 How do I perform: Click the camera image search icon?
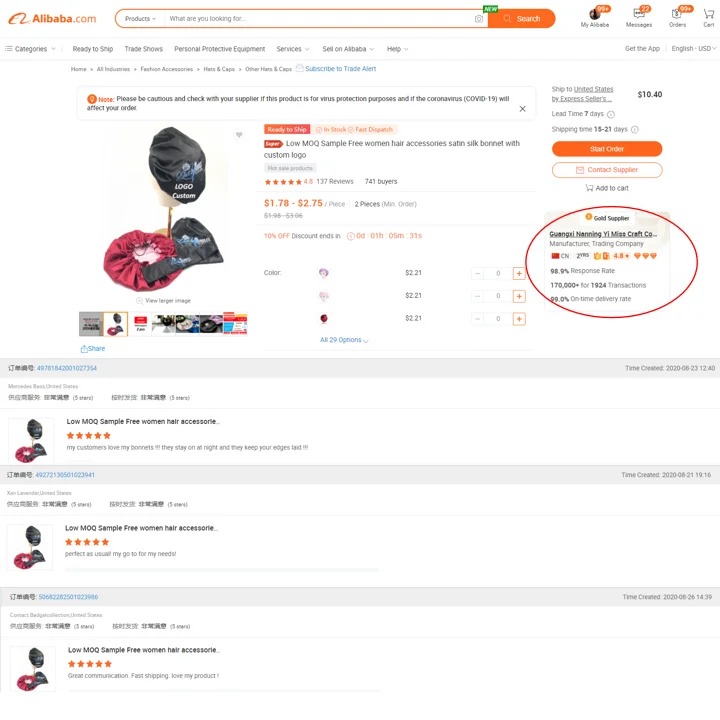(x=478, y=19)
